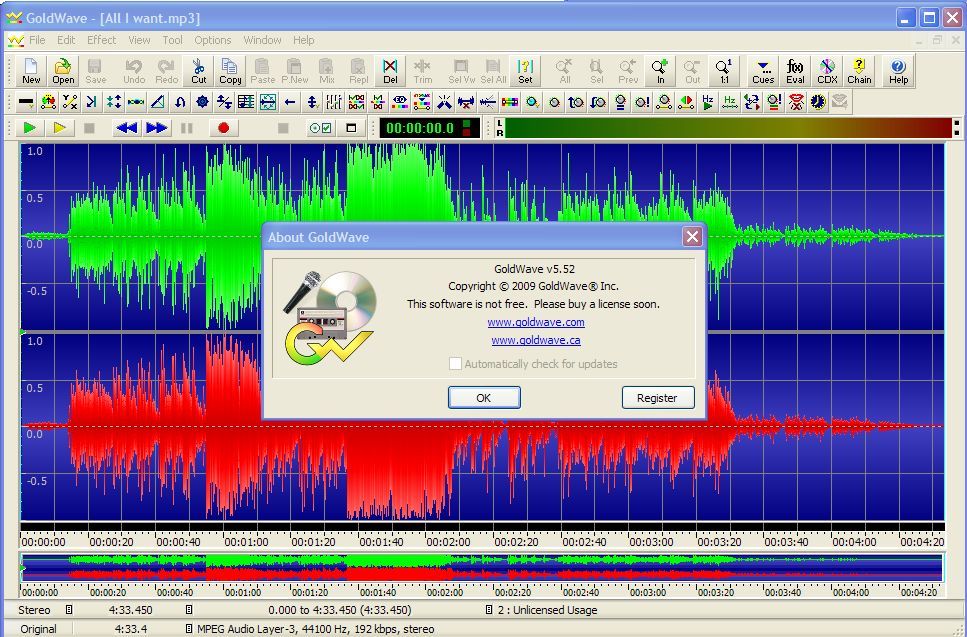Click the Cut scissors toolbar button
Viewport: 967px width, 637px height.
pos(199,71)
